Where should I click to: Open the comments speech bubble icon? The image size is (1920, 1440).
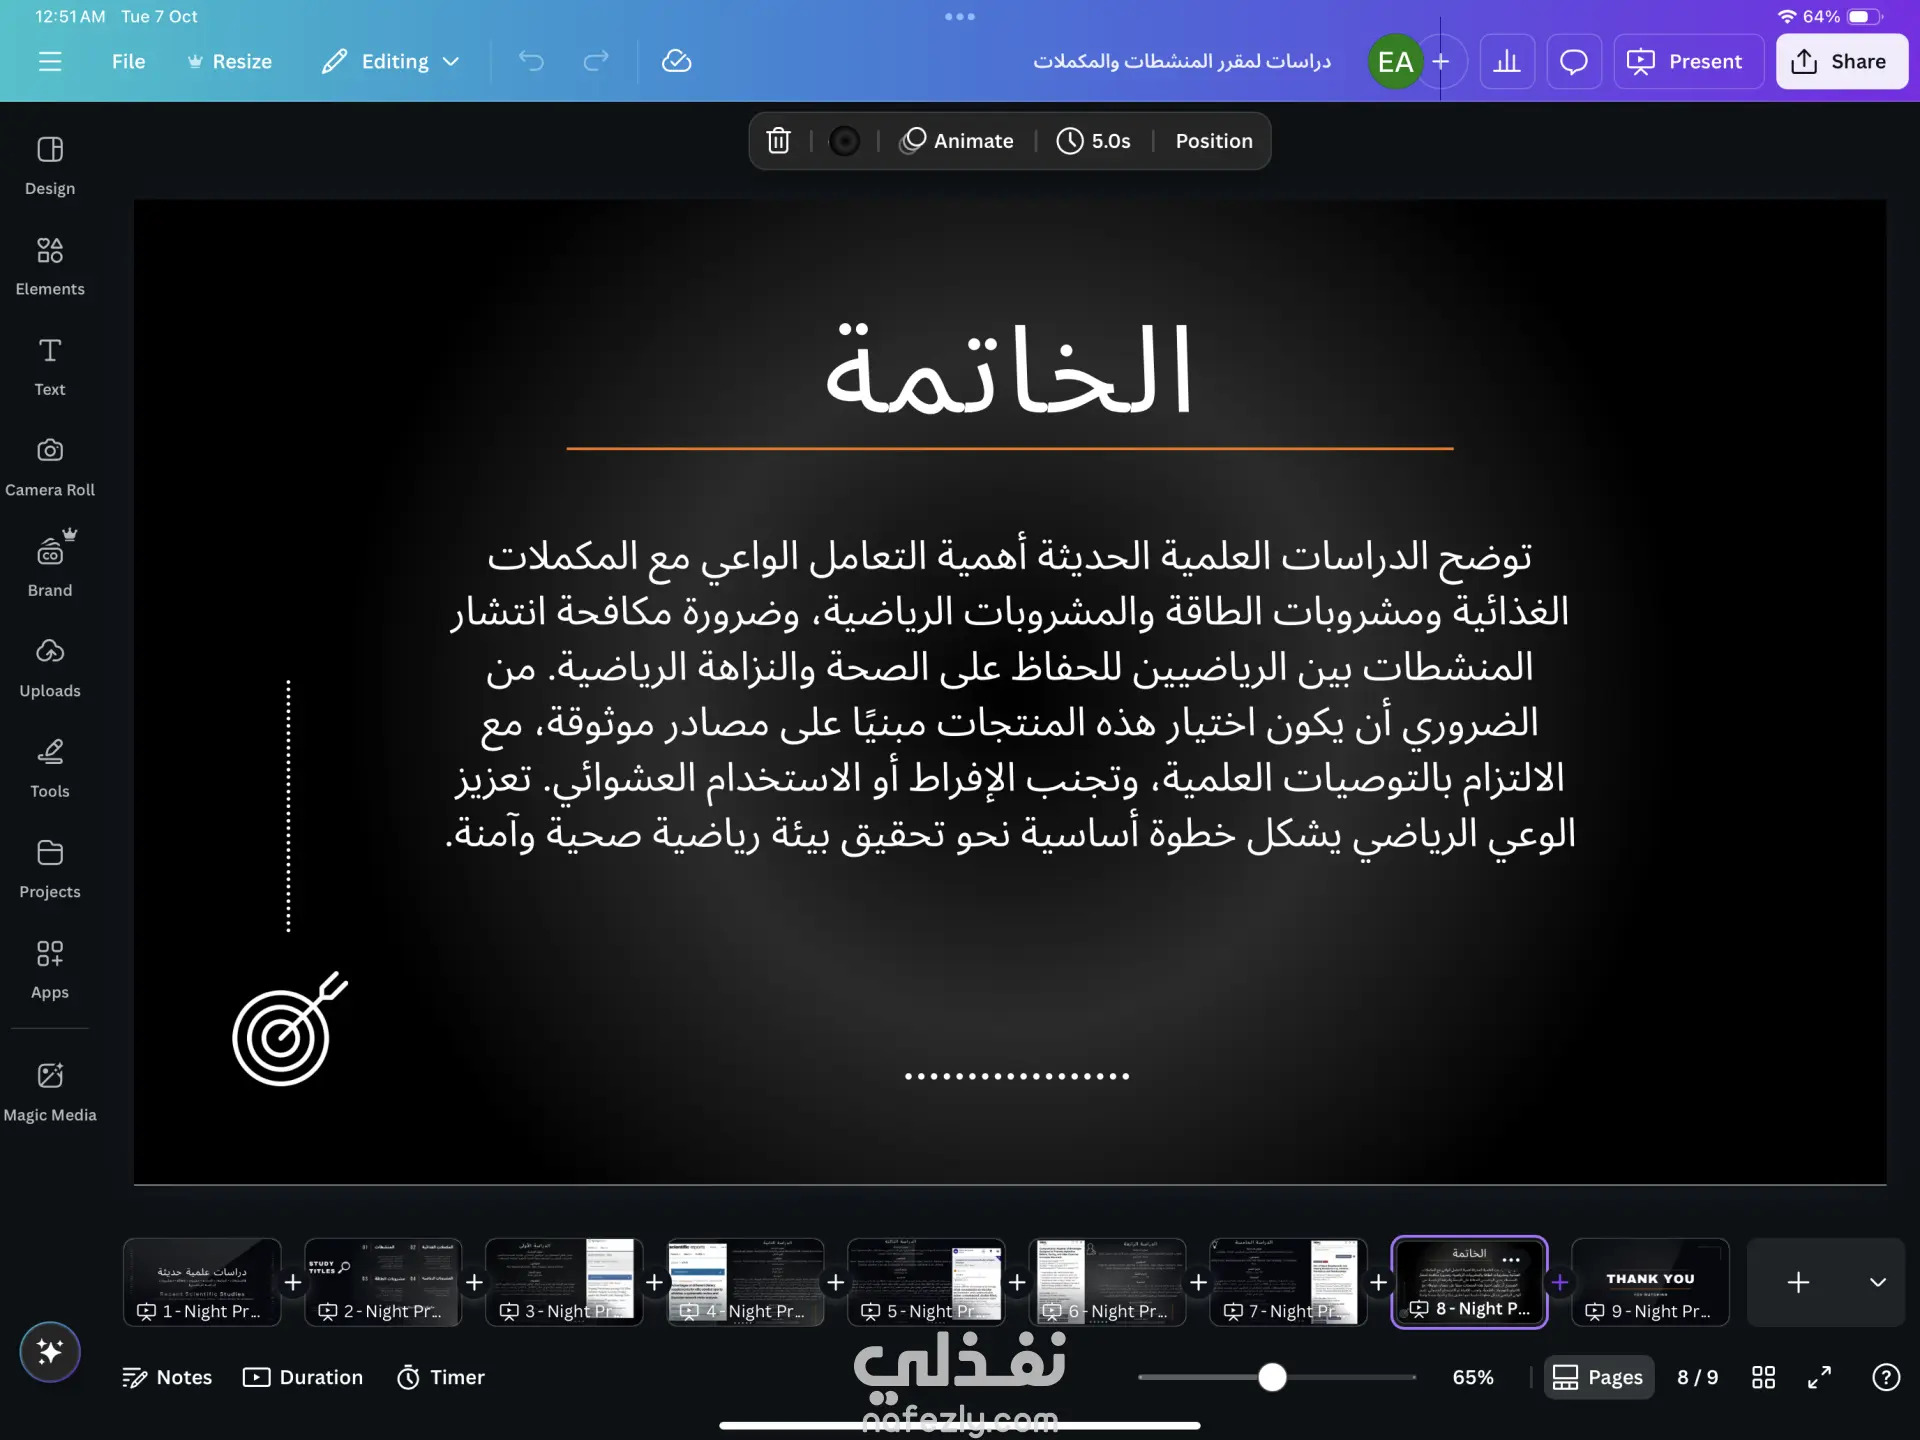coord(1574,62)
